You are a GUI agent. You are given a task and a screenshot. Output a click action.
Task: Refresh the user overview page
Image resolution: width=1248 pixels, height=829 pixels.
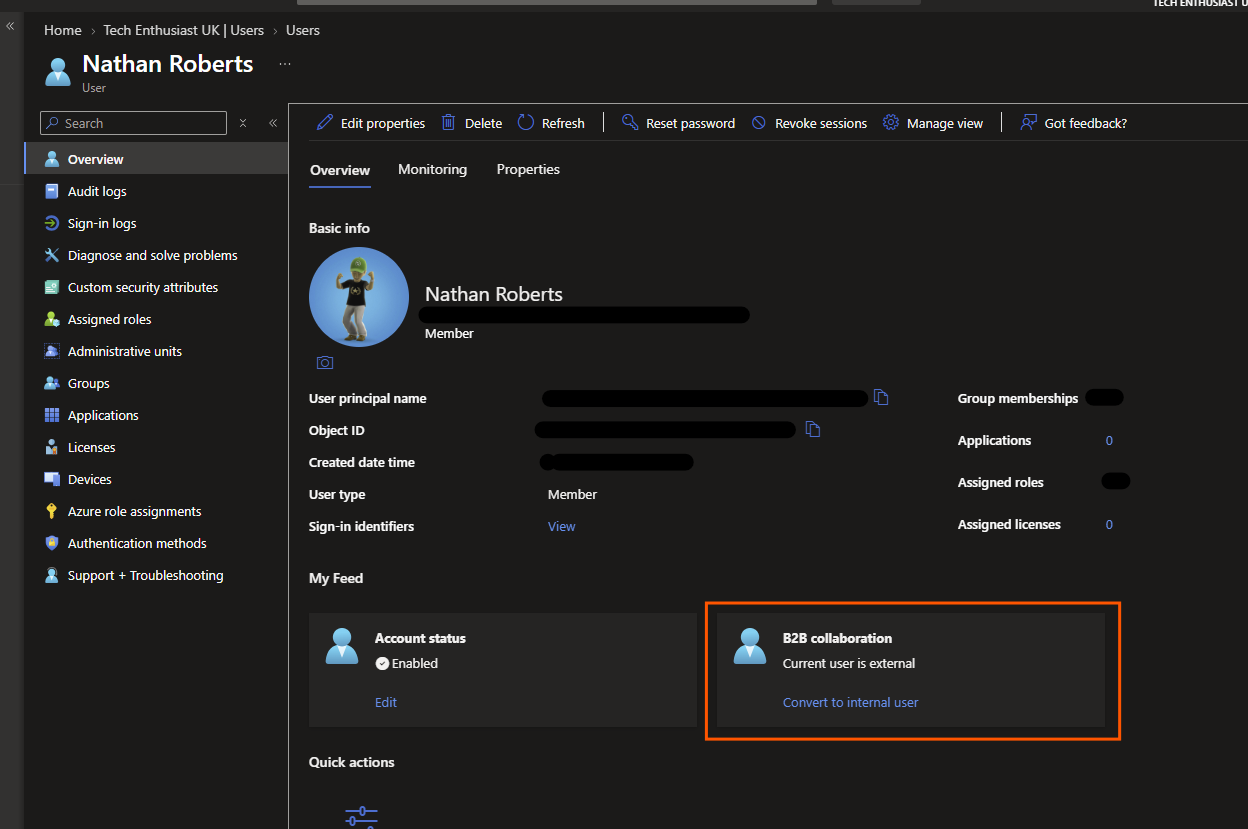point(551,123)
